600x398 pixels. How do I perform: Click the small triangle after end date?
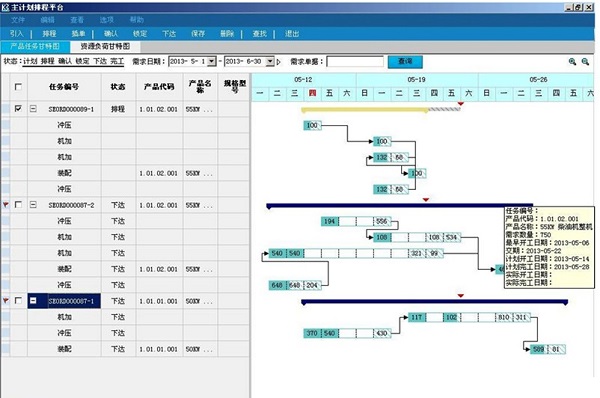point(278,62)
